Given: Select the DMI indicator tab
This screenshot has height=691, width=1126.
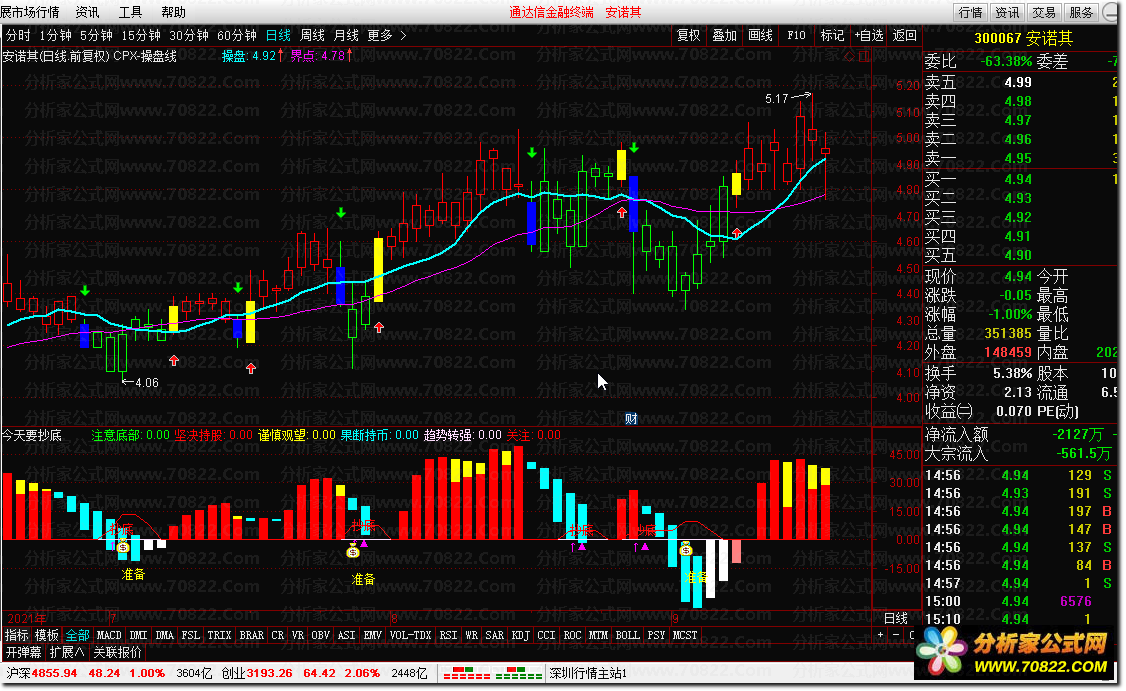Looking at the screenshot, I should point(139,635).
